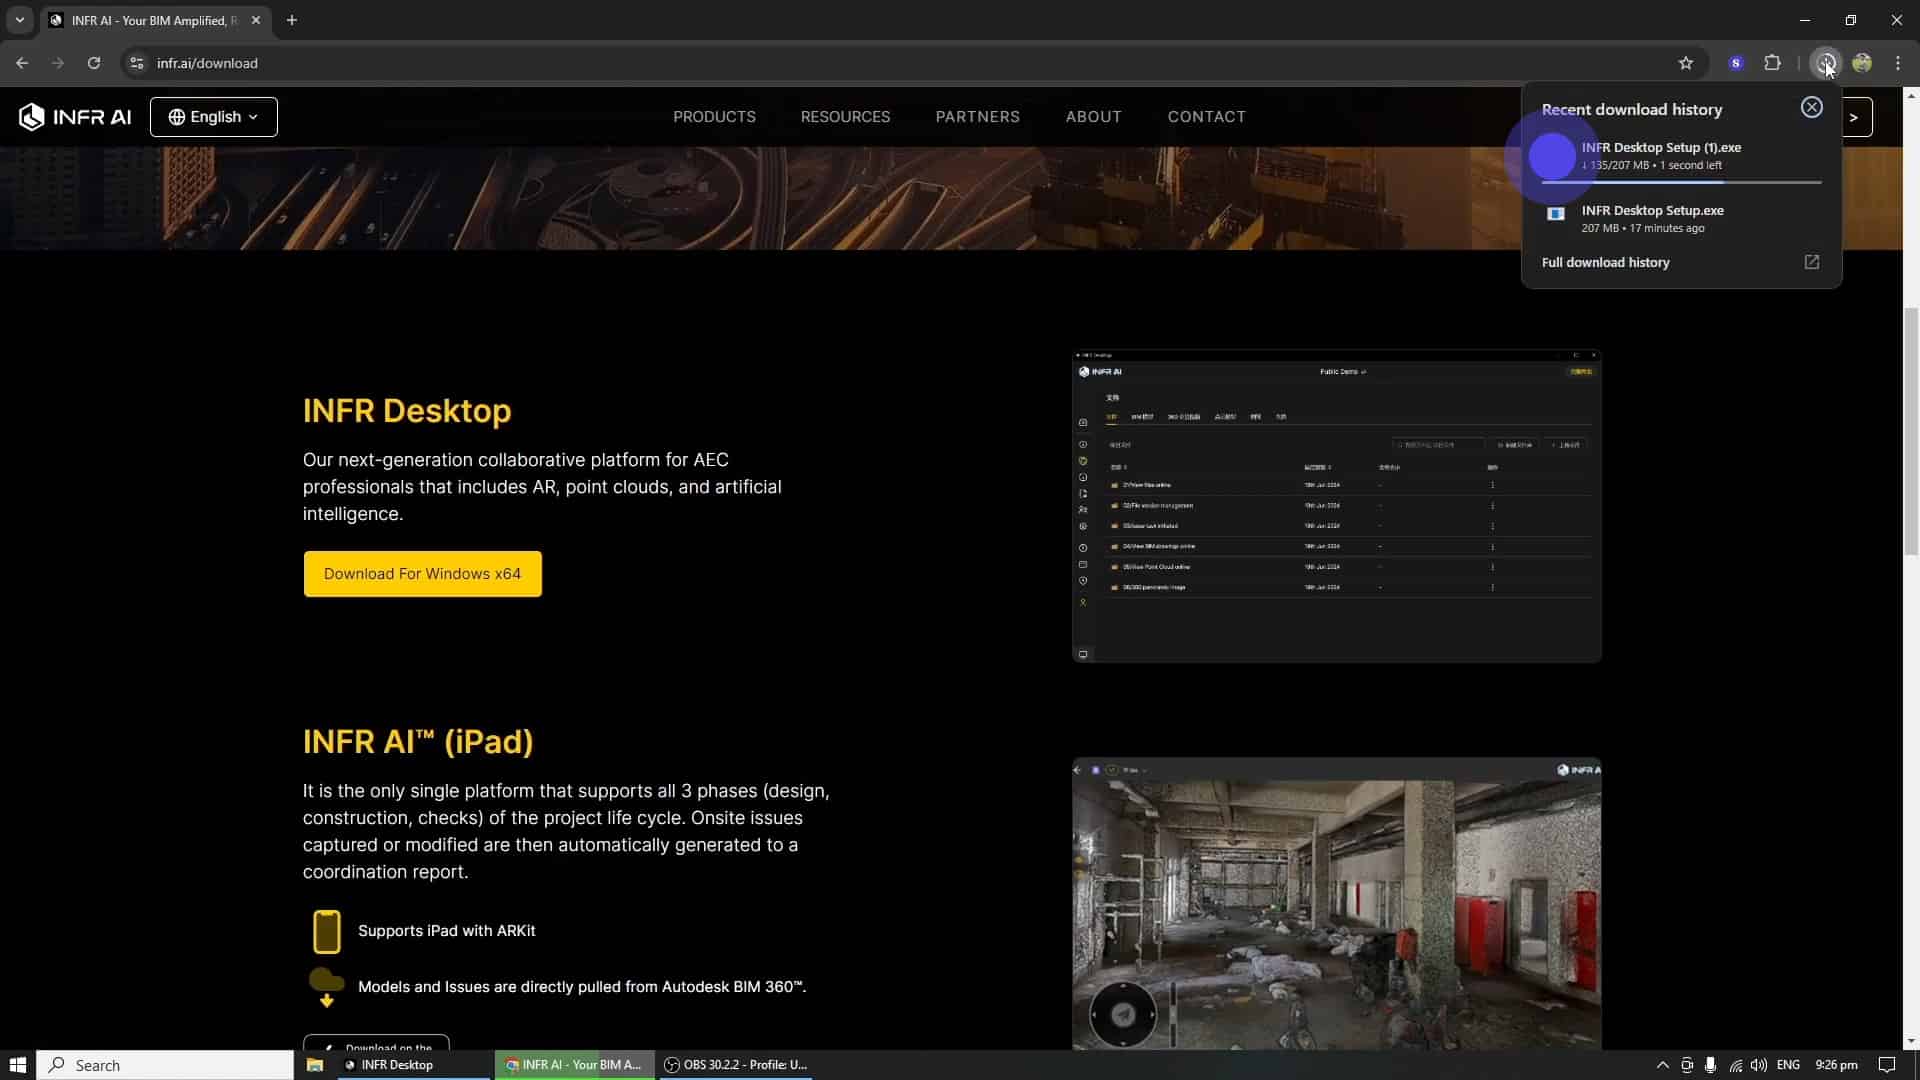Screen dimensions: 1920x1080
Task: Open the PARTNERS menu
Action: [977, 117]
